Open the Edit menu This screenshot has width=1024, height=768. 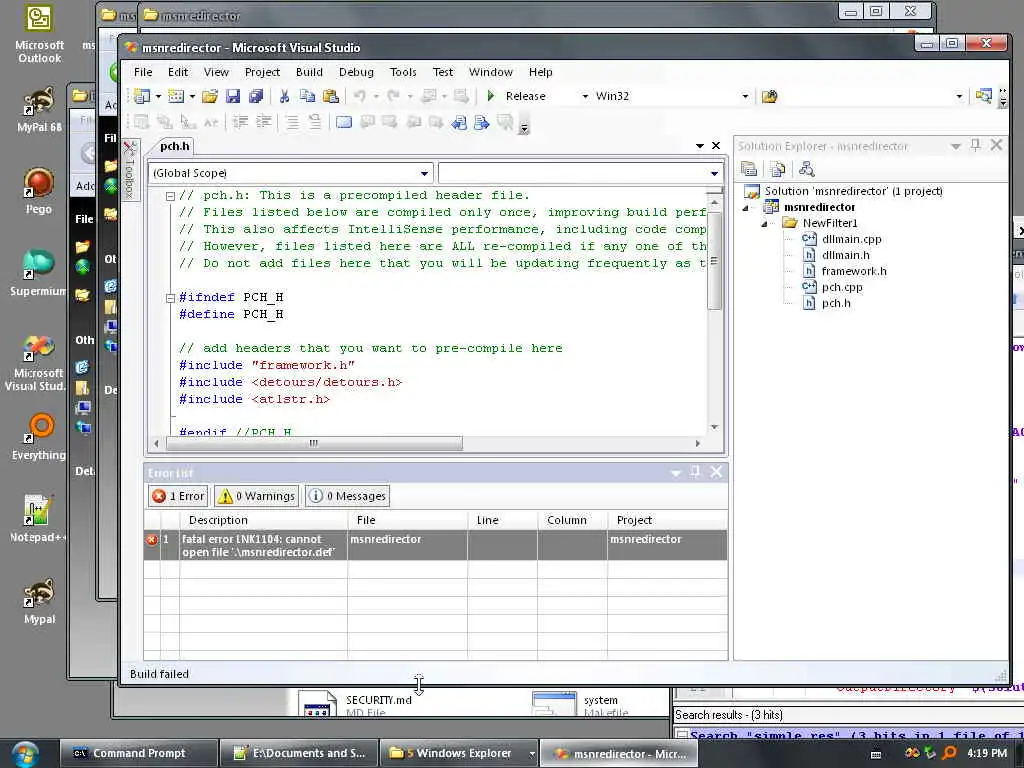[178, 72]
